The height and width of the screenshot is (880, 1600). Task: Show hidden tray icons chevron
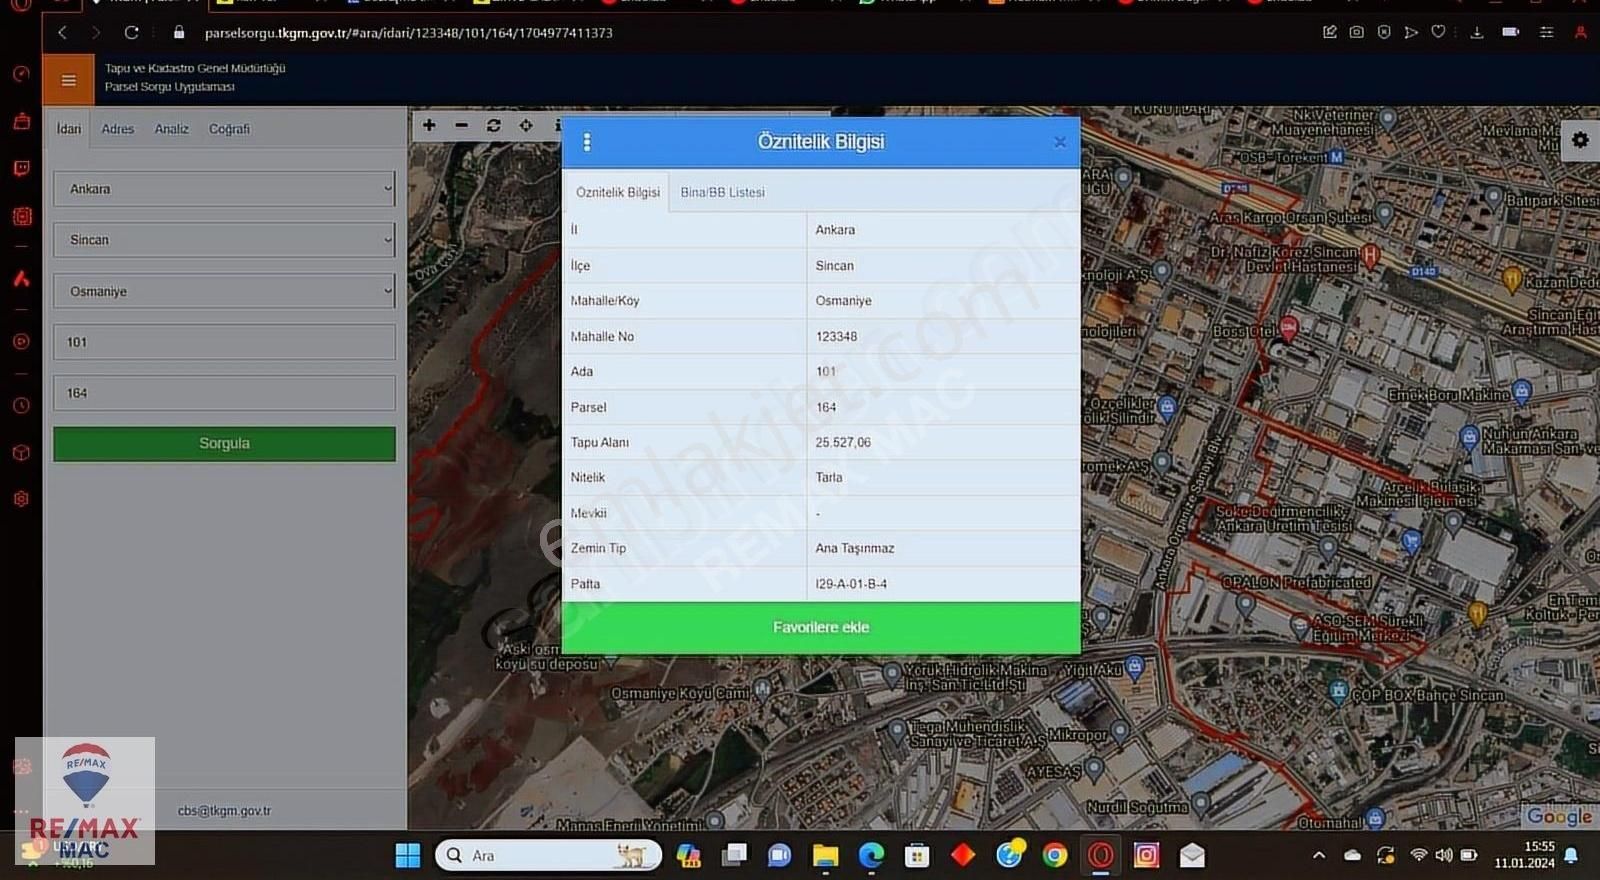tap(1319, 855)
